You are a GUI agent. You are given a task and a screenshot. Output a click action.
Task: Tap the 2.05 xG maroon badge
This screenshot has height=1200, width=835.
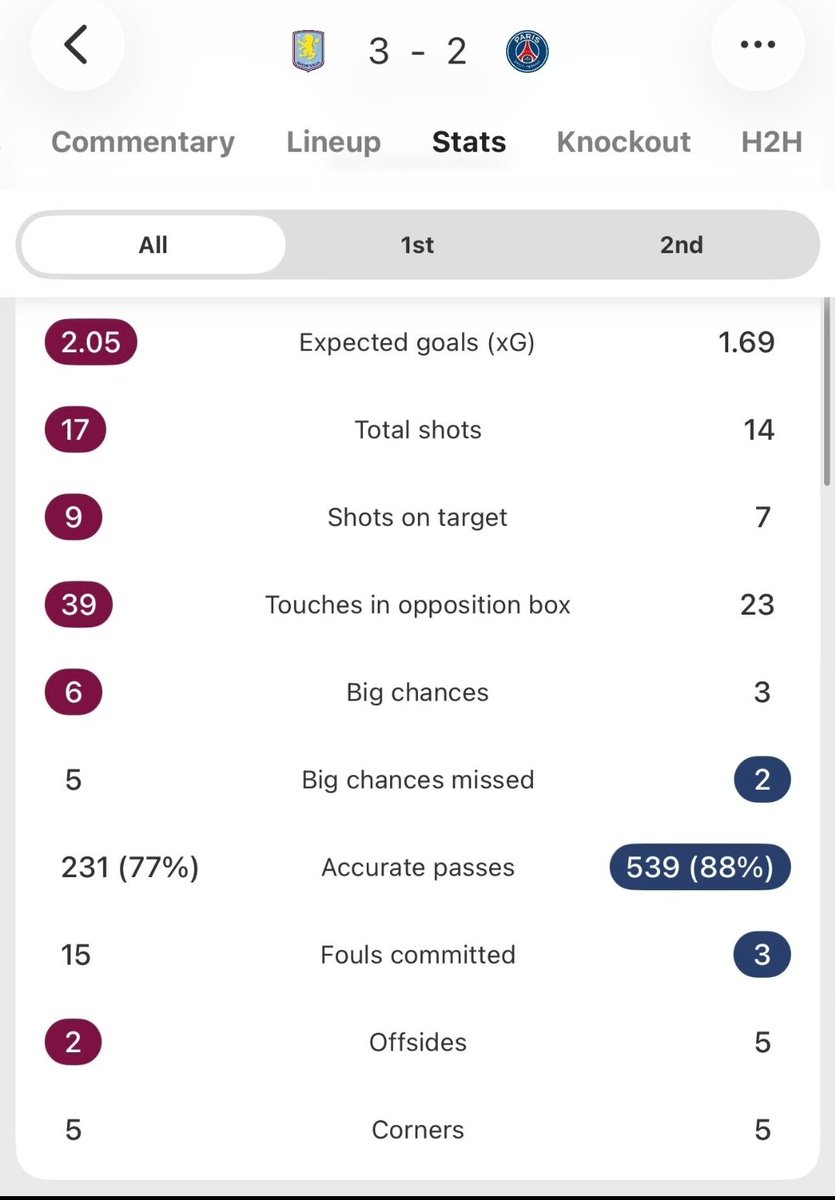pos(90,342)
